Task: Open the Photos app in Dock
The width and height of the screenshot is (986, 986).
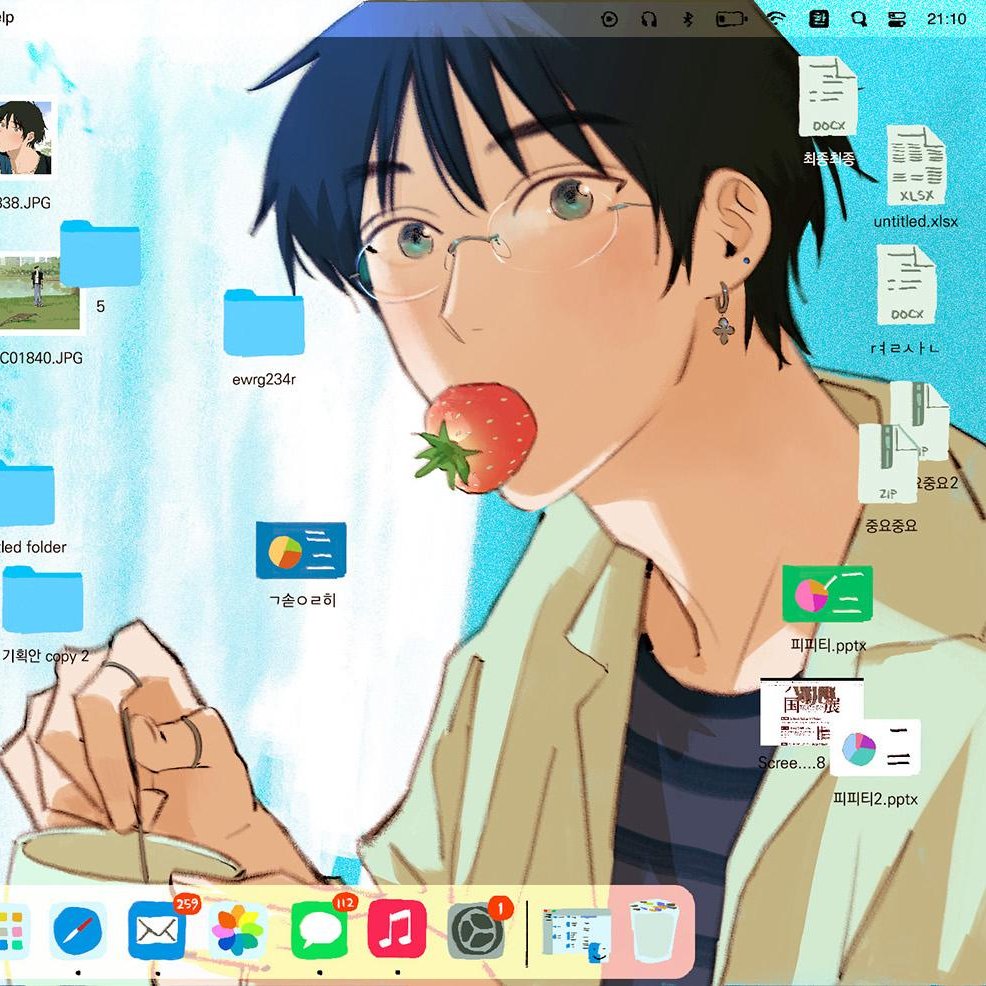Action: 237,931
